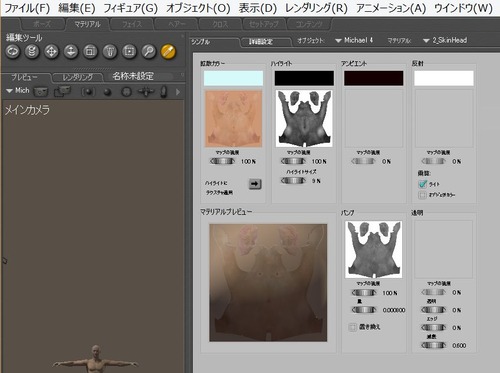Open the Mich figure dropdown in preview
The height and width of the screenshot is (373, 500).
18,91
